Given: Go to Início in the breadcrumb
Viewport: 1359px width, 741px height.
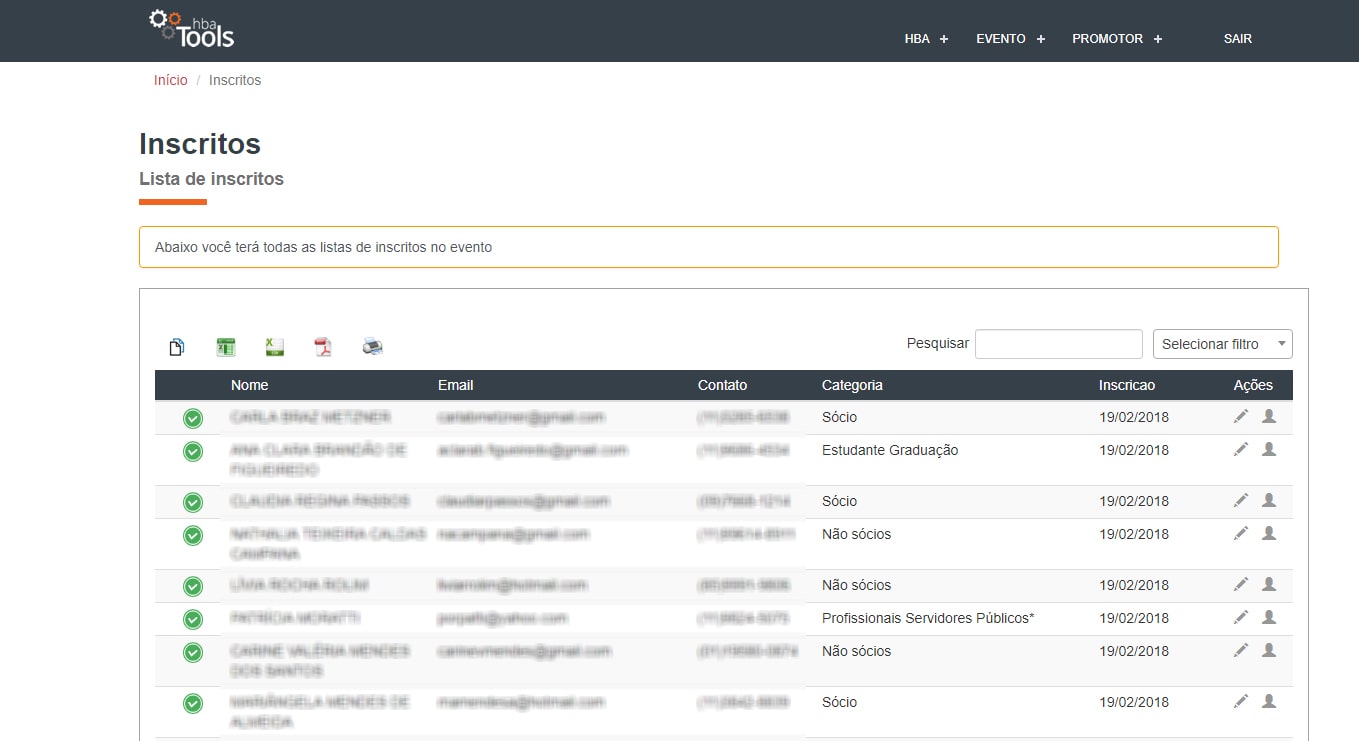Looking at the screenshot, I should 170,80.
